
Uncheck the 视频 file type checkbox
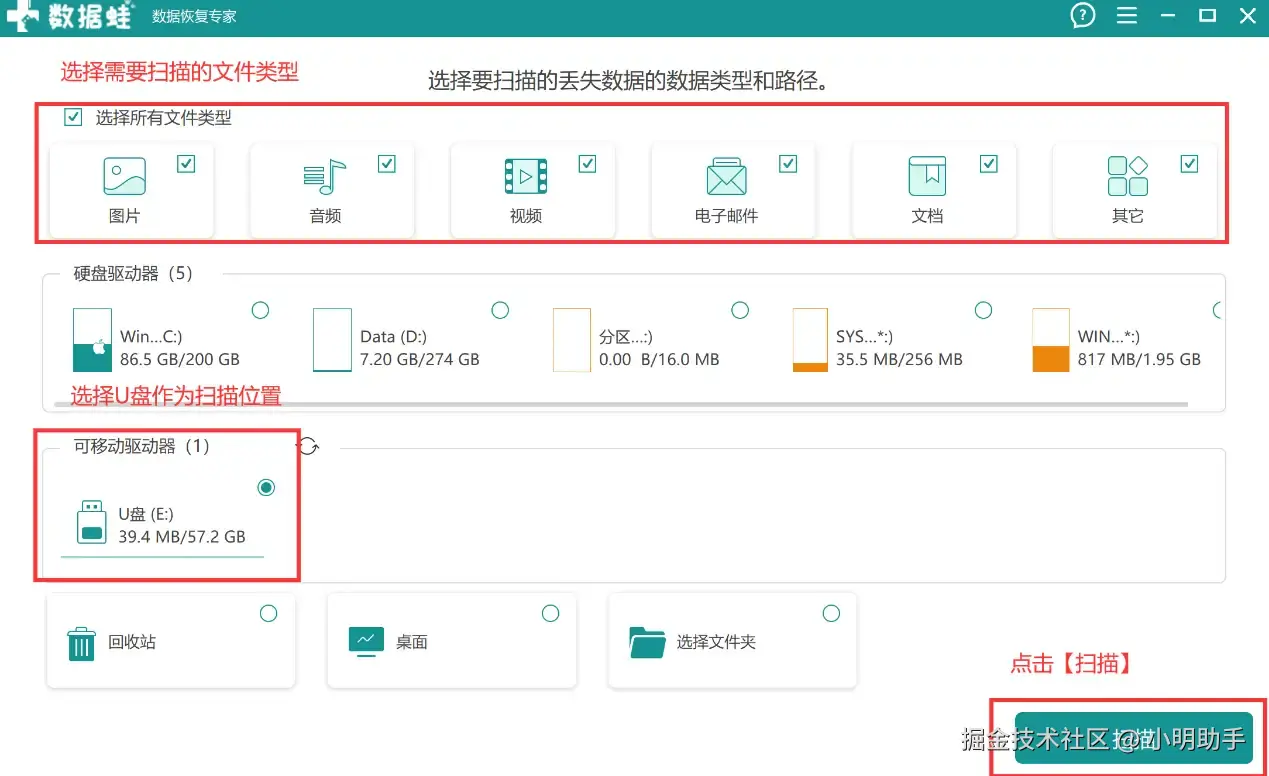click(x=587, y=164)
